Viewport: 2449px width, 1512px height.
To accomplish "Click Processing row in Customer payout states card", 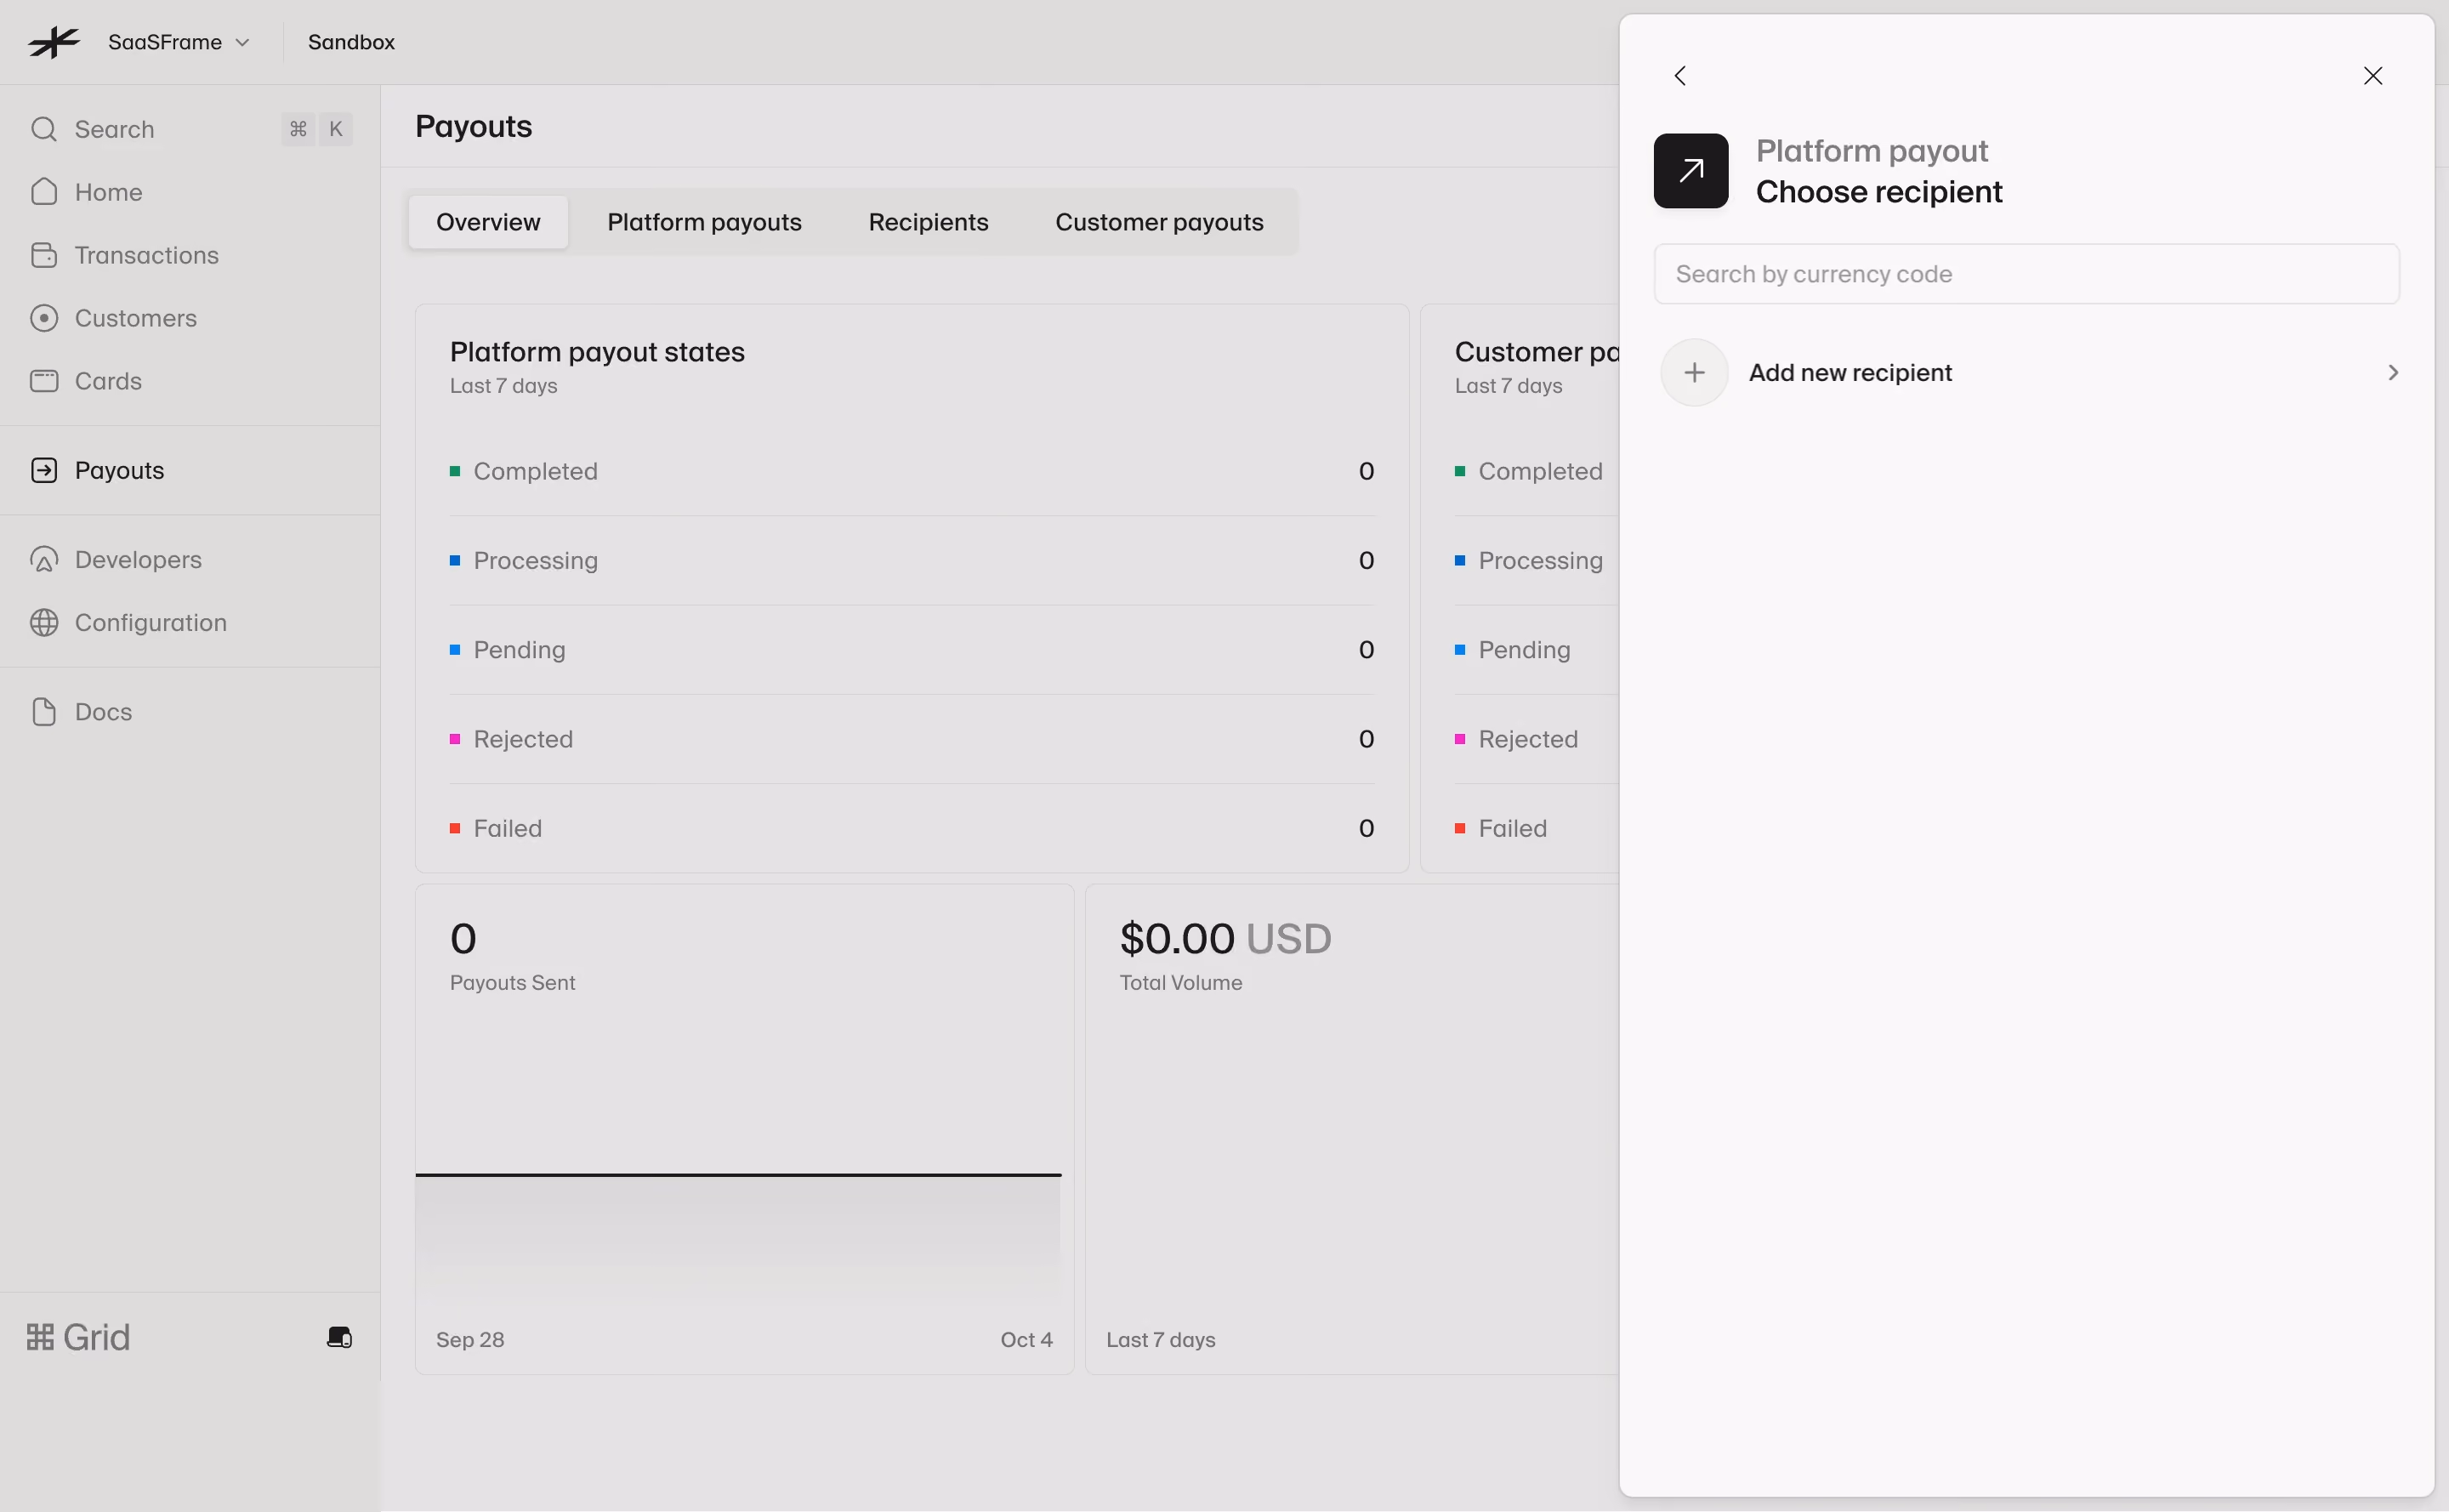I will (1536, 560).
